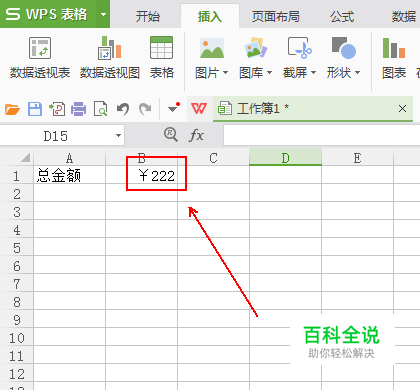Expand the 截屏 dropdown arrow
The image size is (420, 390).
(313, 72)
